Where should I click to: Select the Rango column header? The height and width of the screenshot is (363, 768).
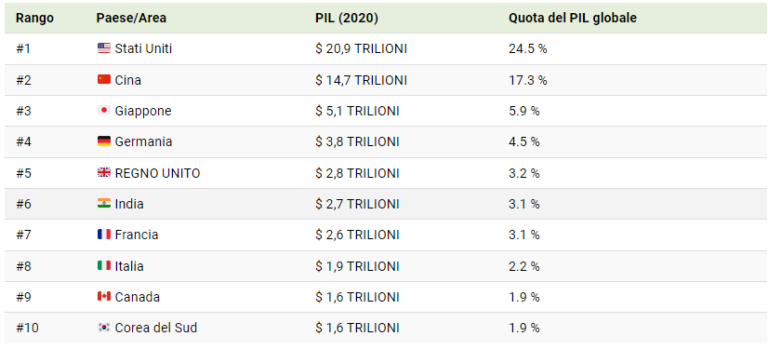coord(35,18)
